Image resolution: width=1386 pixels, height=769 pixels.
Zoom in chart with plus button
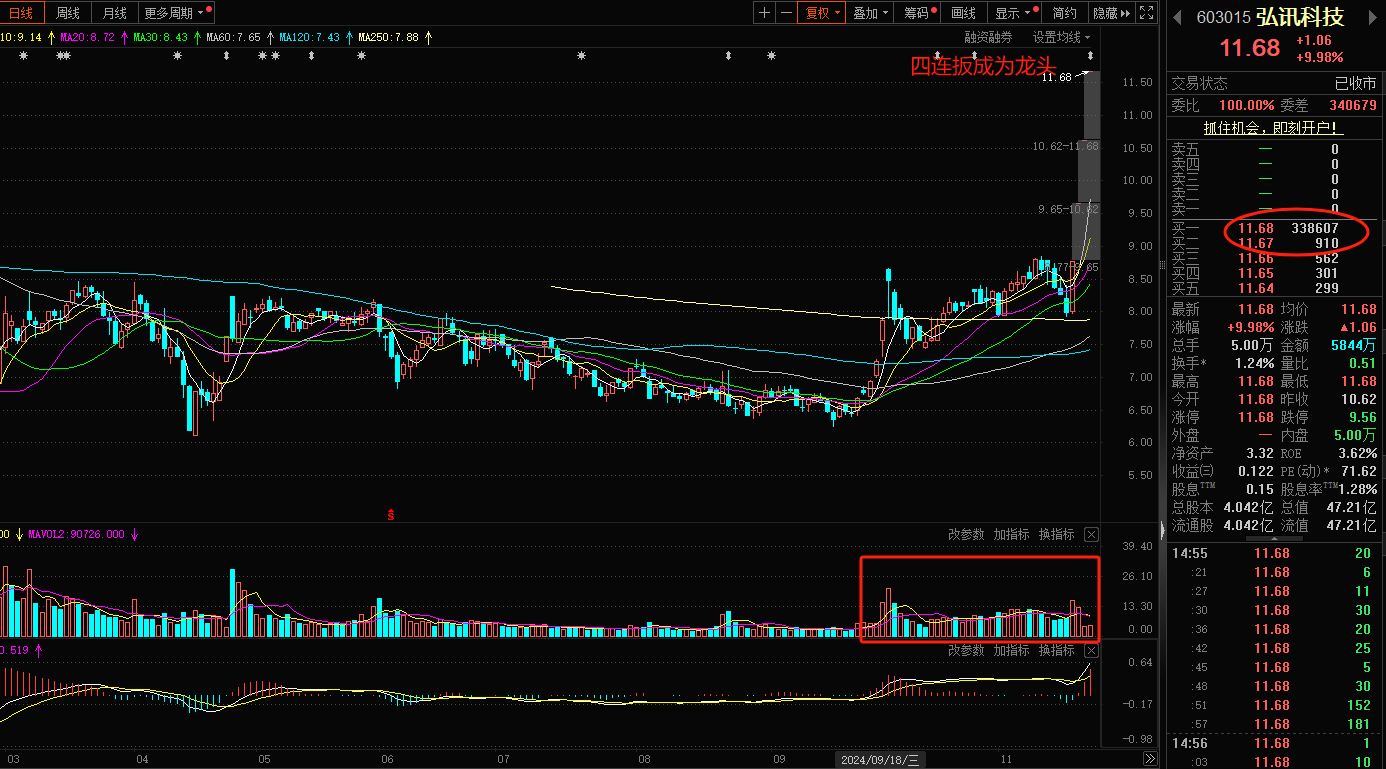765,13
